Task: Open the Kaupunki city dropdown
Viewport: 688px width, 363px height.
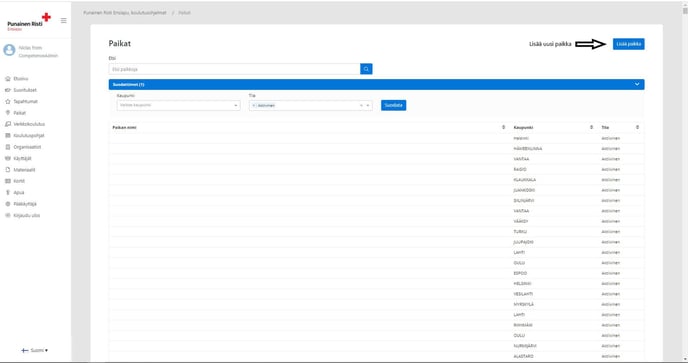Action: [179, 105]
